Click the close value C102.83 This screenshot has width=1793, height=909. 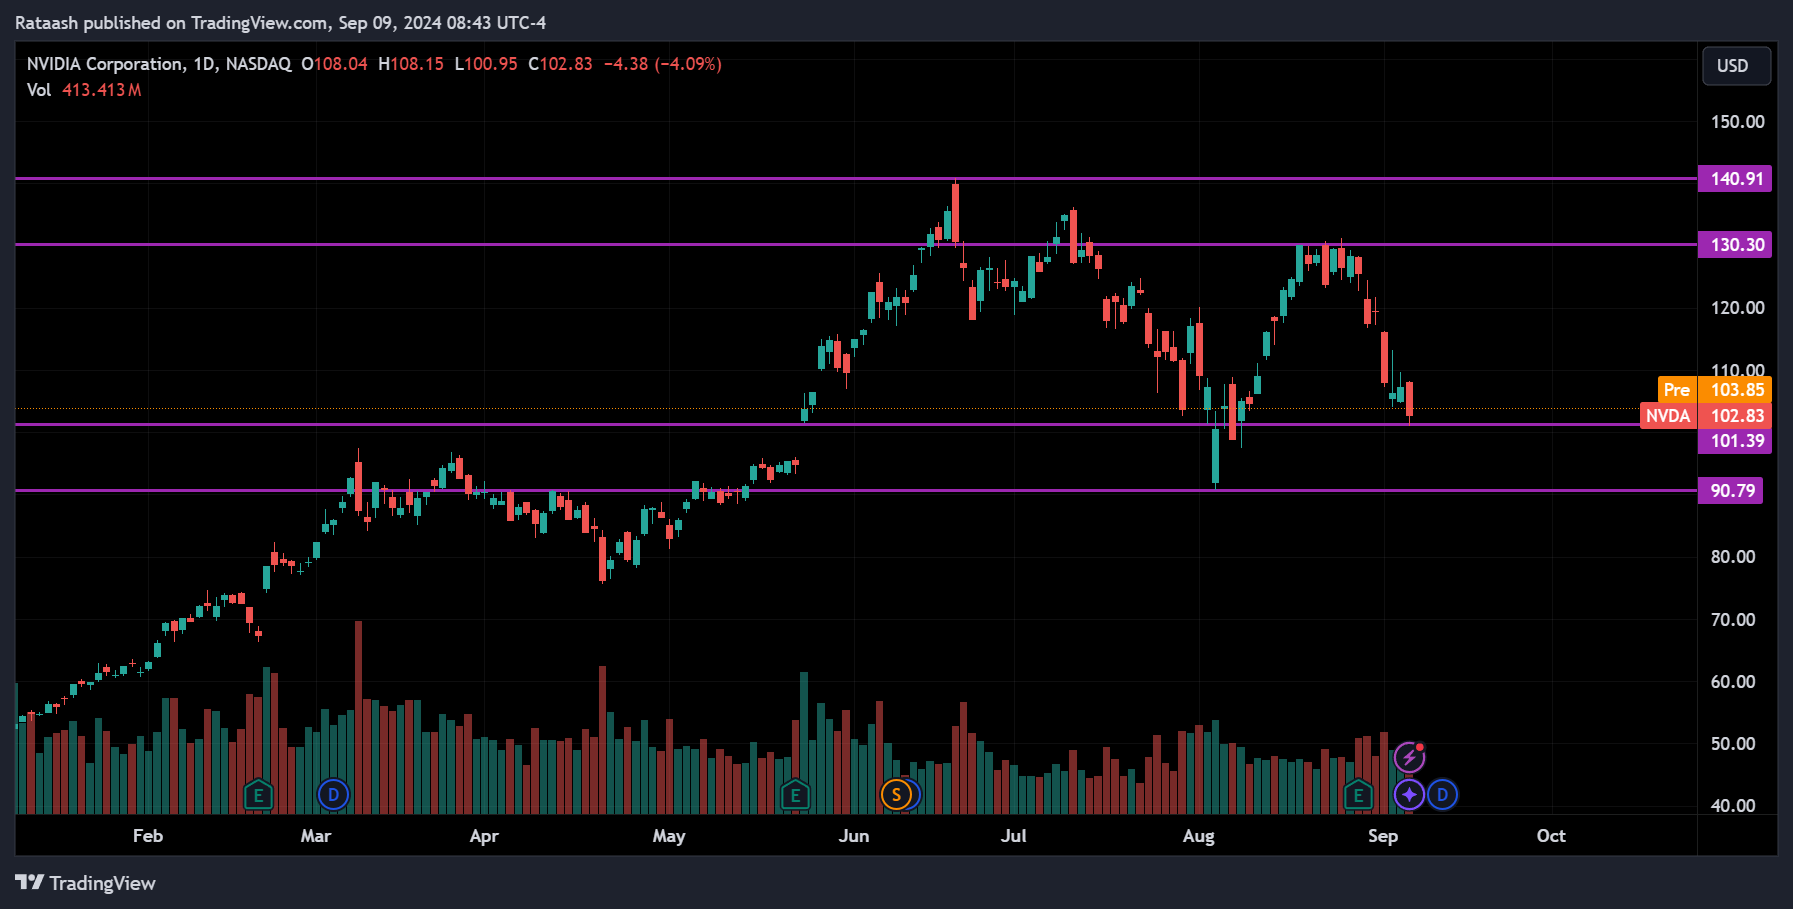(x=560, y=64)
